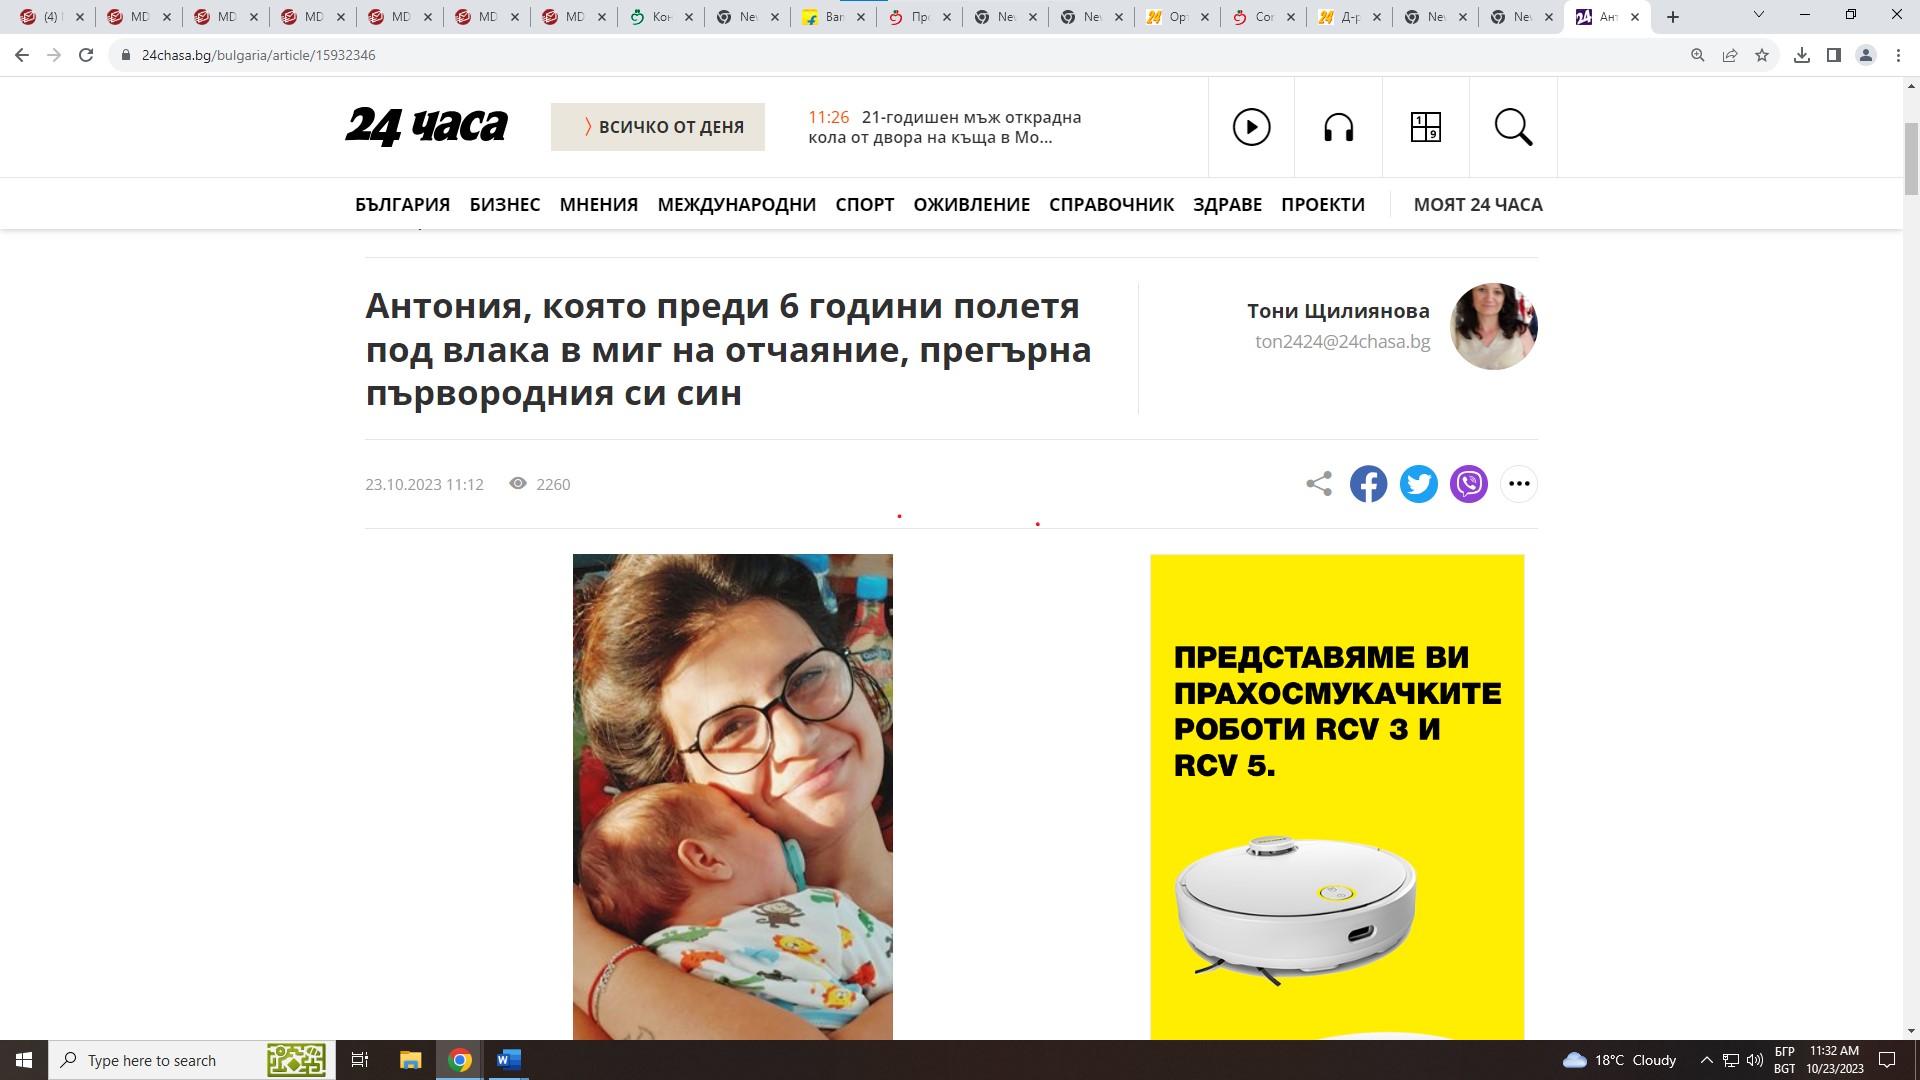Screen dimensions: 1920x1080
Task: Show hidden system tray icons
Action: [1706, 1060]
